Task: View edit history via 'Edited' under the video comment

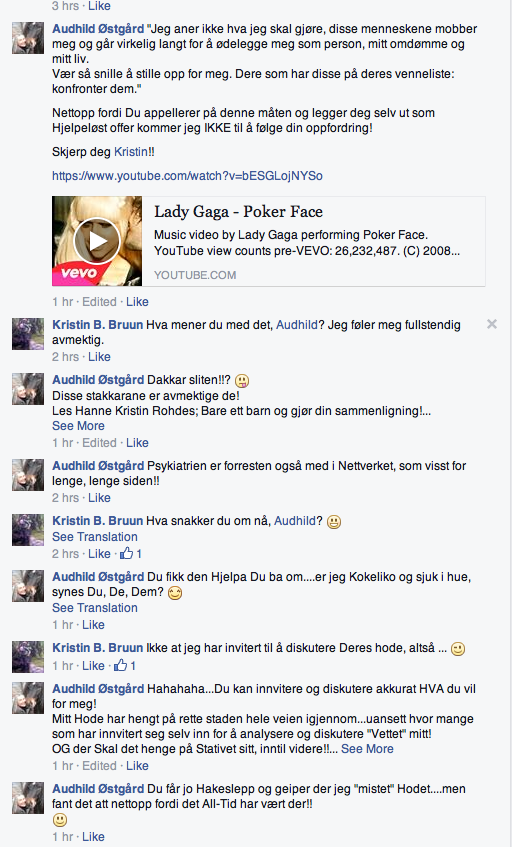Action: click(99, 302)
